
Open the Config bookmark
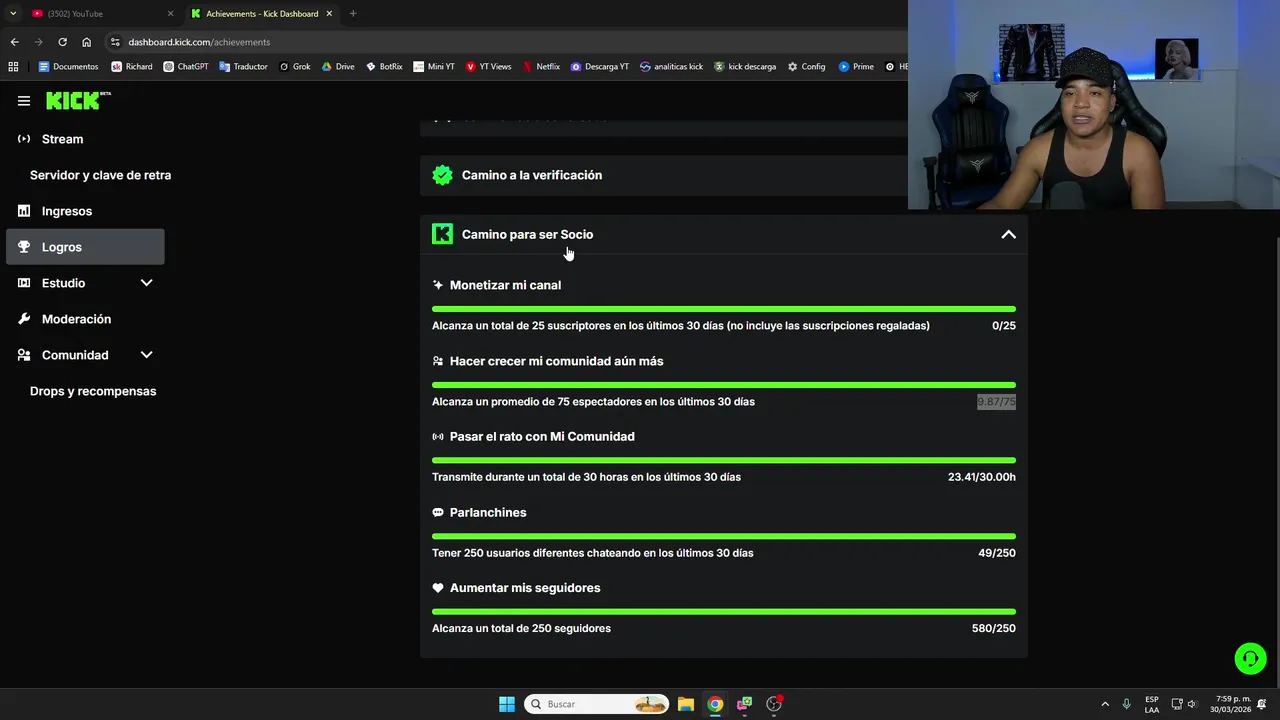806,67
